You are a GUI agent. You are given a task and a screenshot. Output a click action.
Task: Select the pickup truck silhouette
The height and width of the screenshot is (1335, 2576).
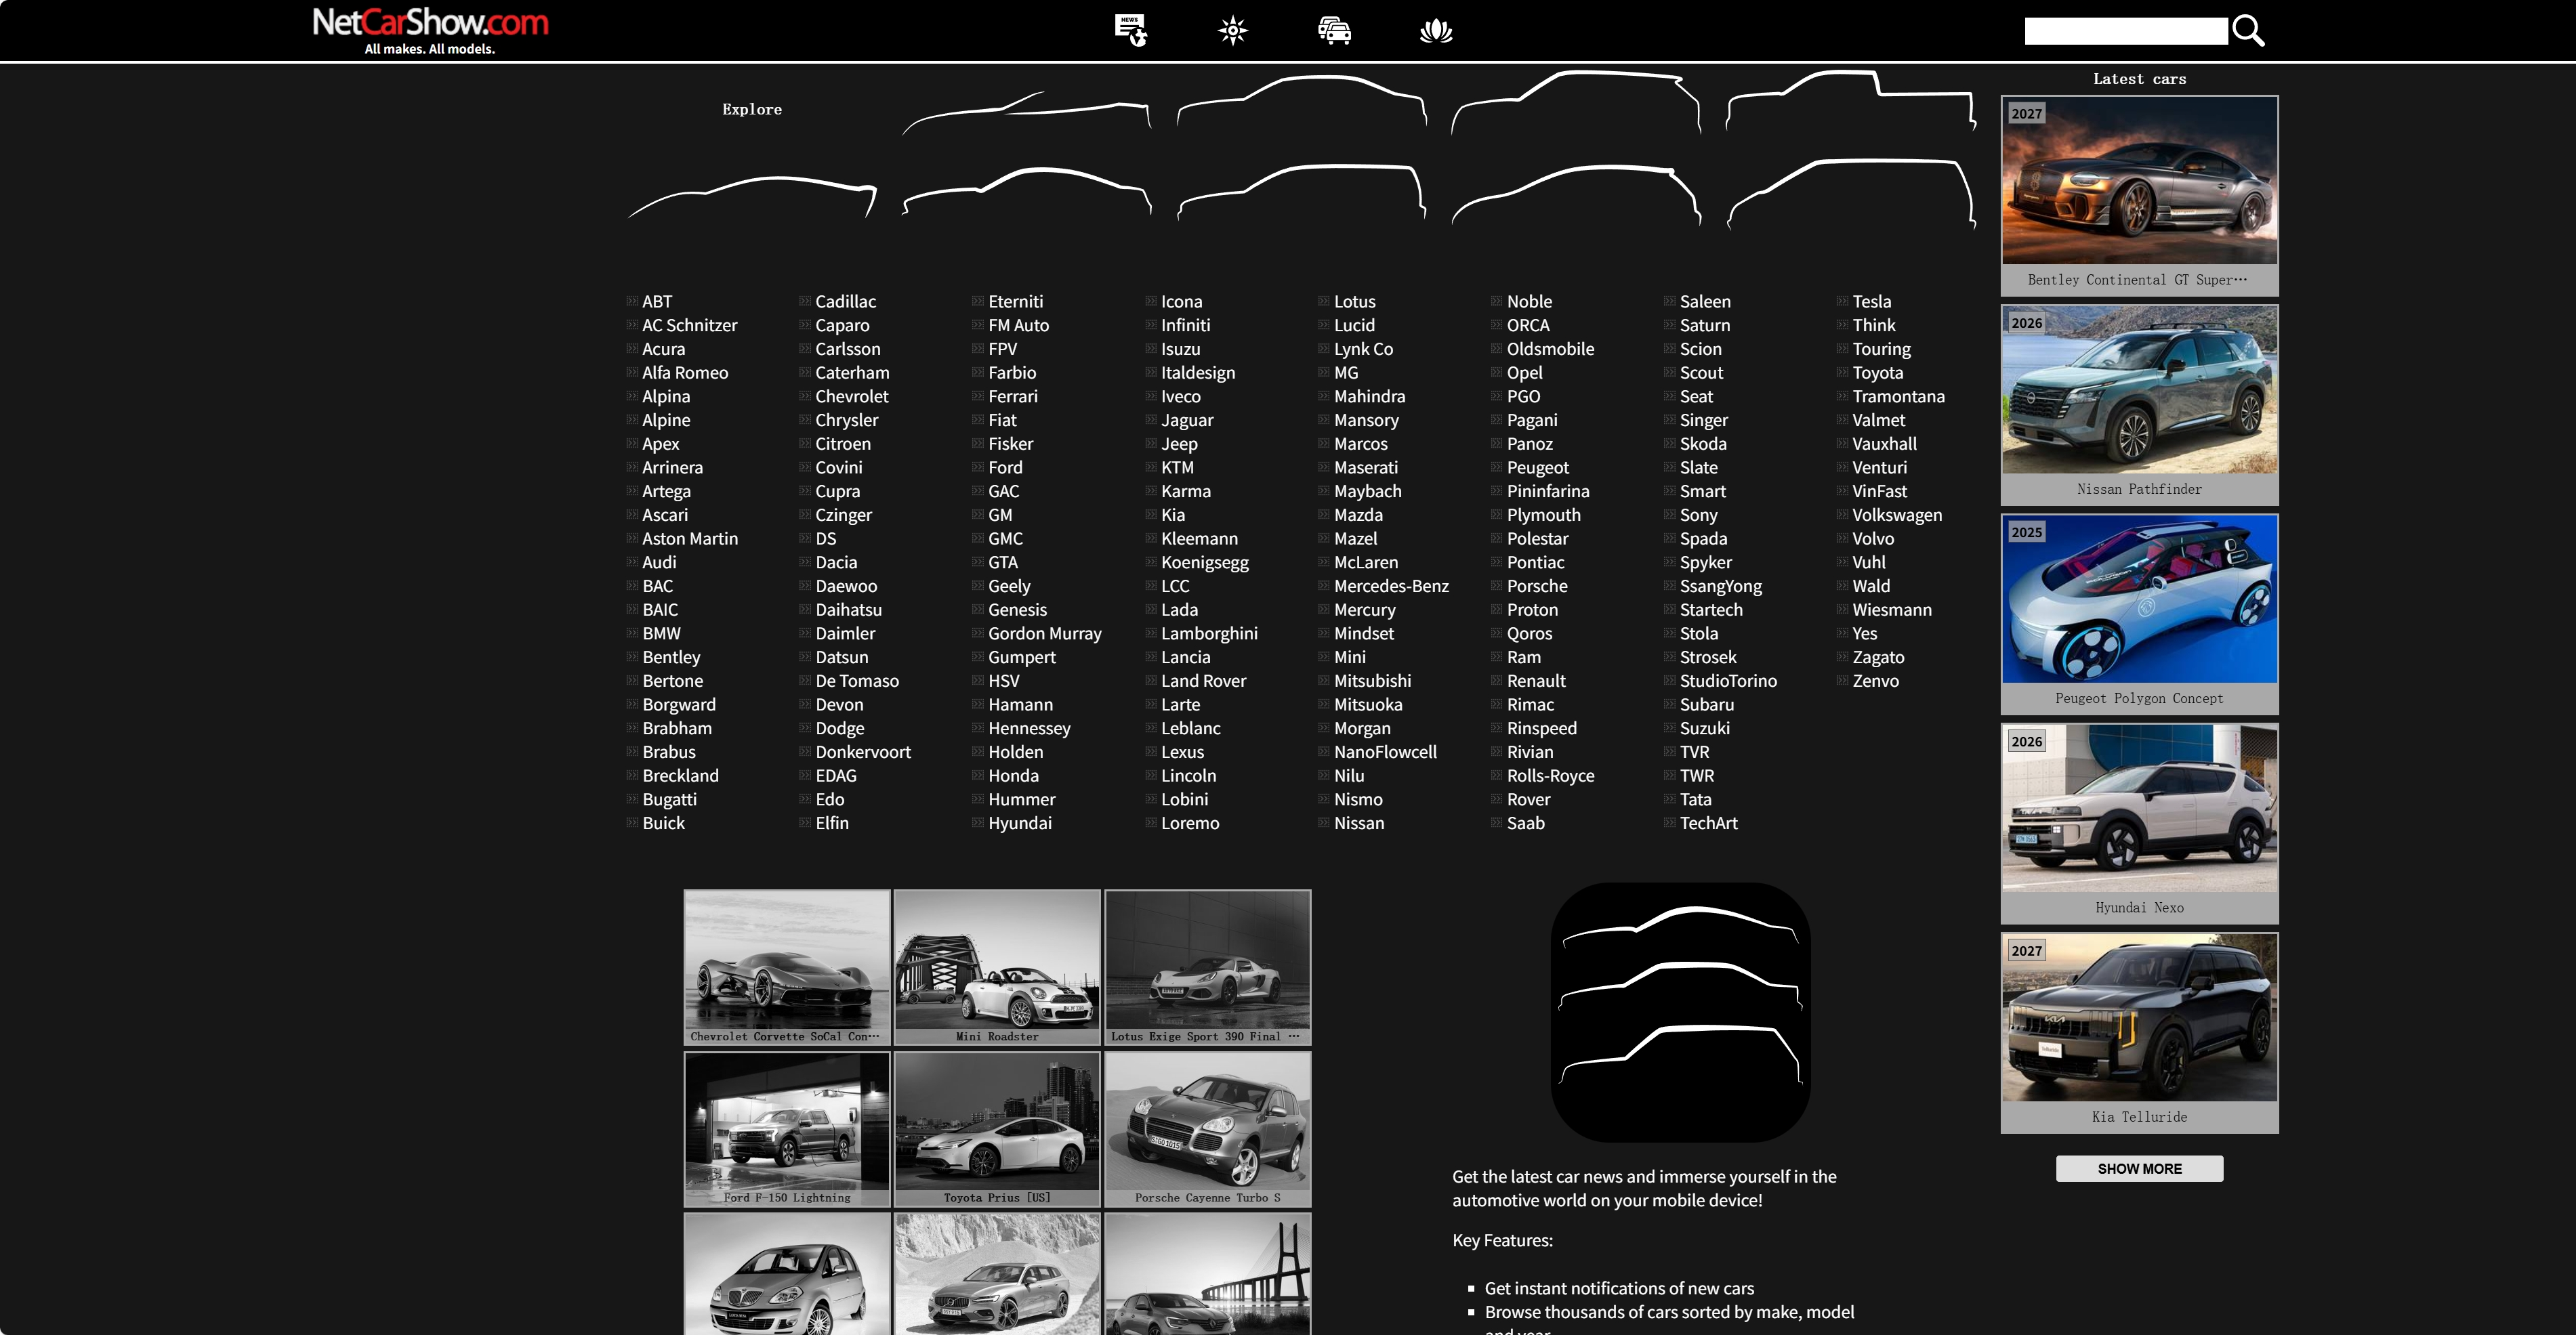pos(1851,101)
